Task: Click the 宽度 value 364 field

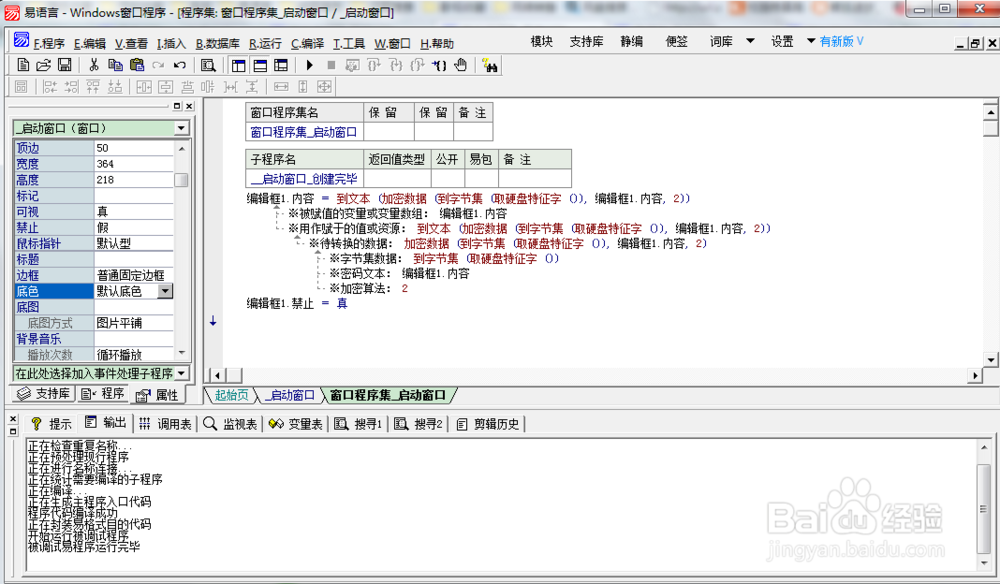Action: point(133,164)
